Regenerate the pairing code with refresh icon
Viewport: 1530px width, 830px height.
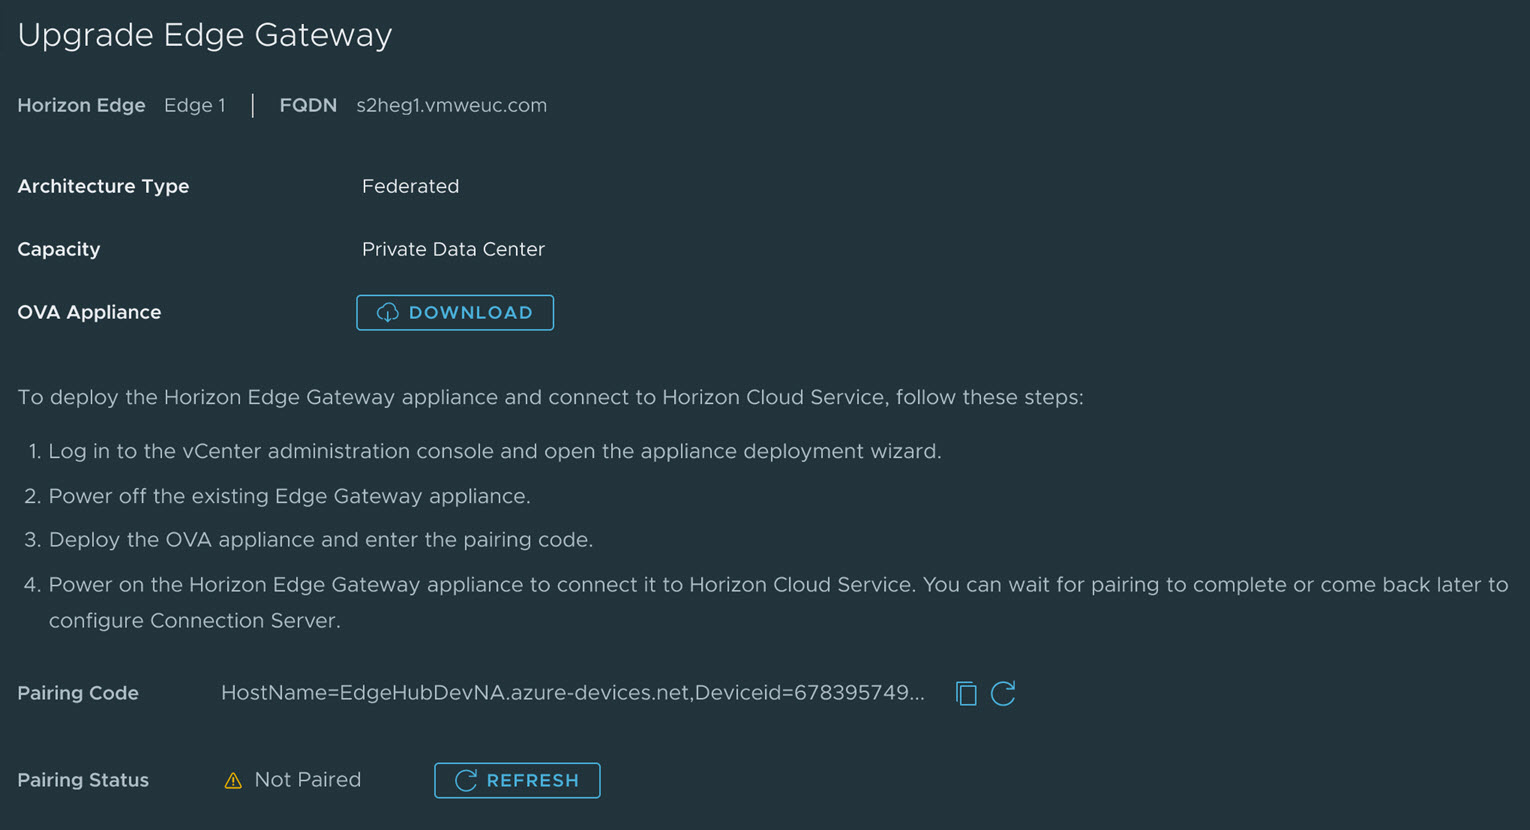(1003, 693)
